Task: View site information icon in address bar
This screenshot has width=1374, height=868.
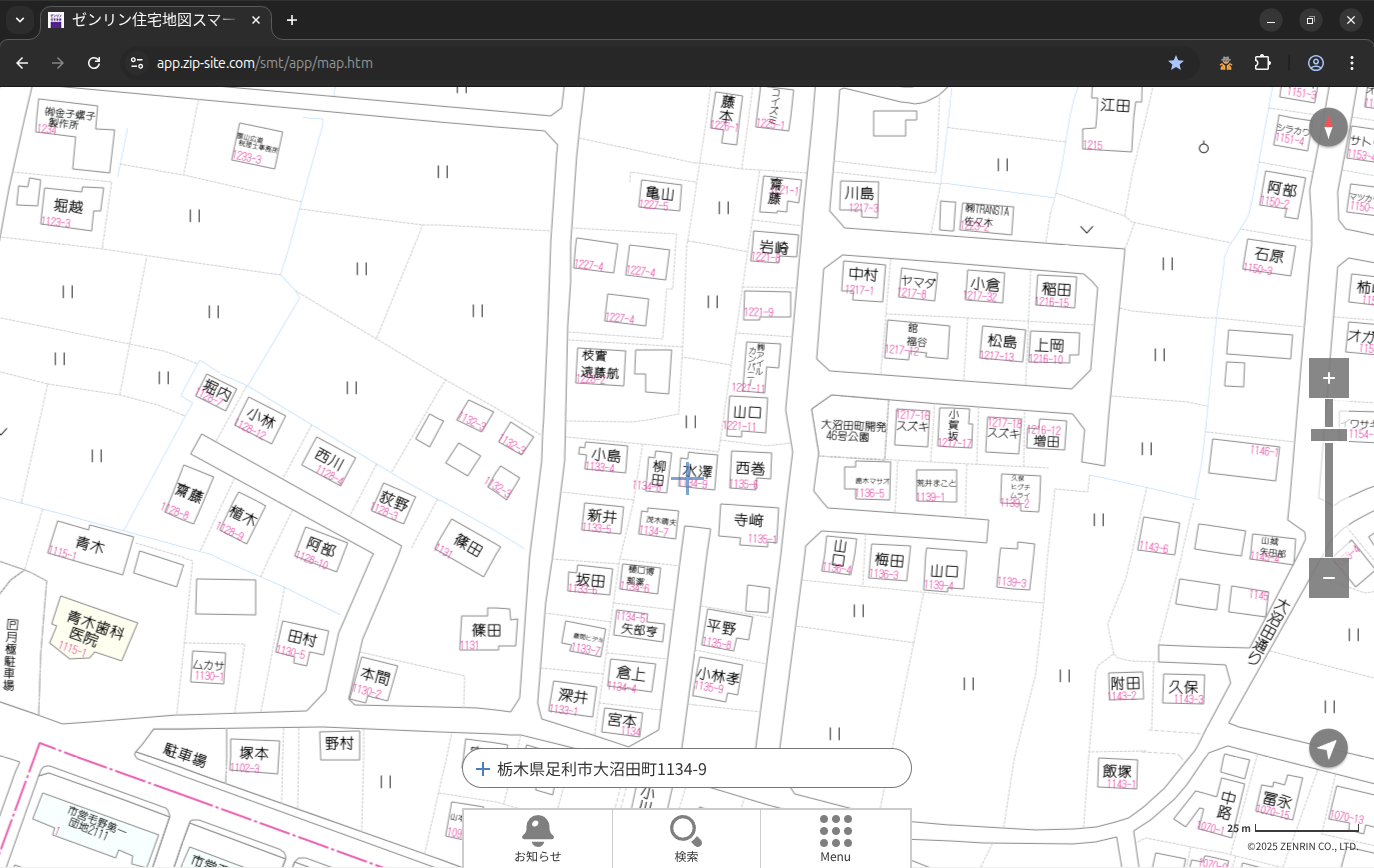Action: pos(137,63)
